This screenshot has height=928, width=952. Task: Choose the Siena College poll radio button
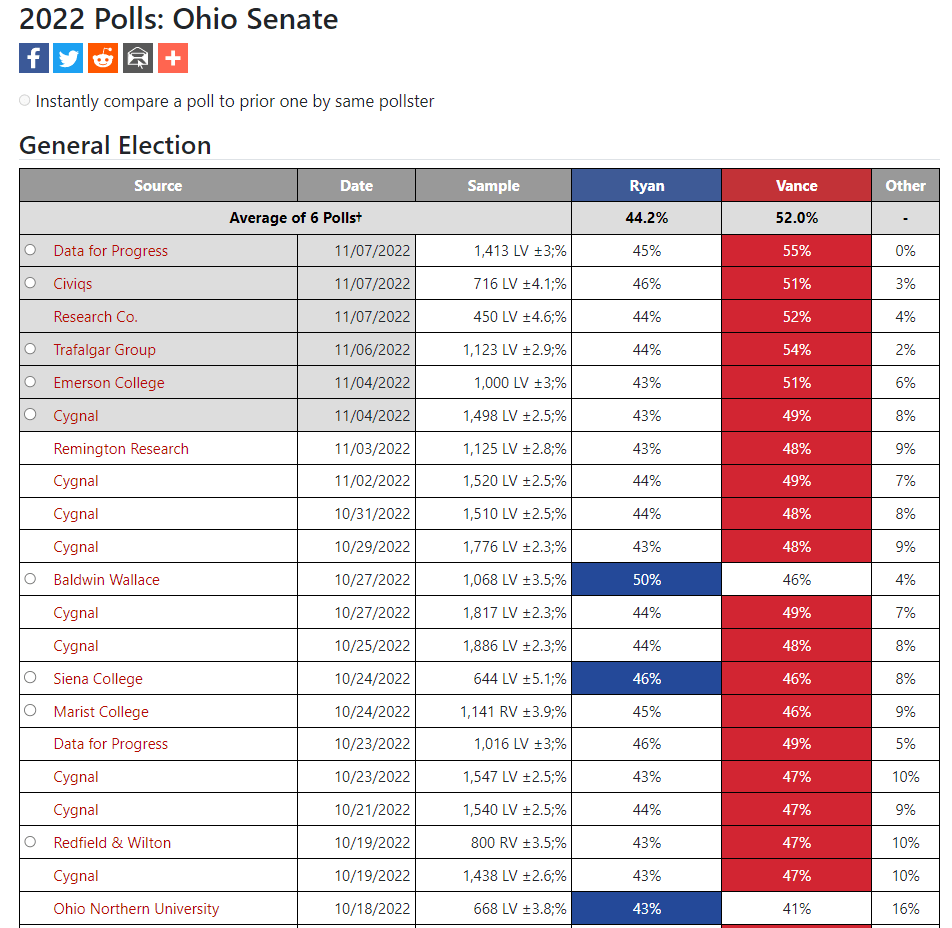(x=30, y=678)
